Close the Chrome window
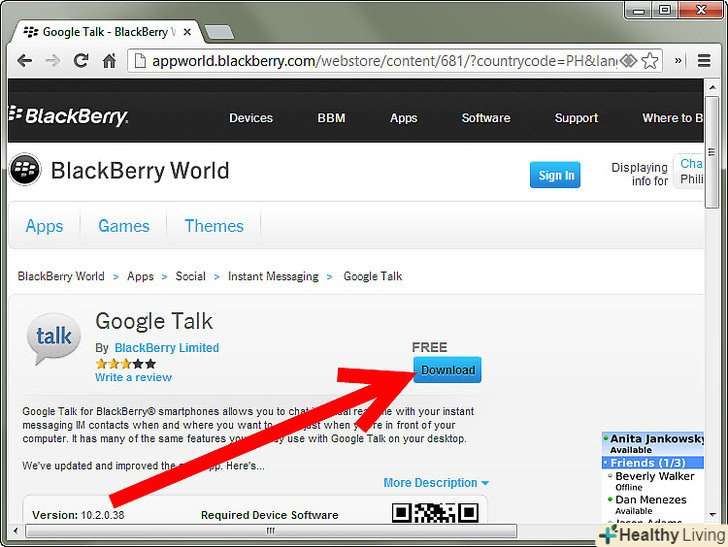The image size is (728, 547). coord(701,10)
